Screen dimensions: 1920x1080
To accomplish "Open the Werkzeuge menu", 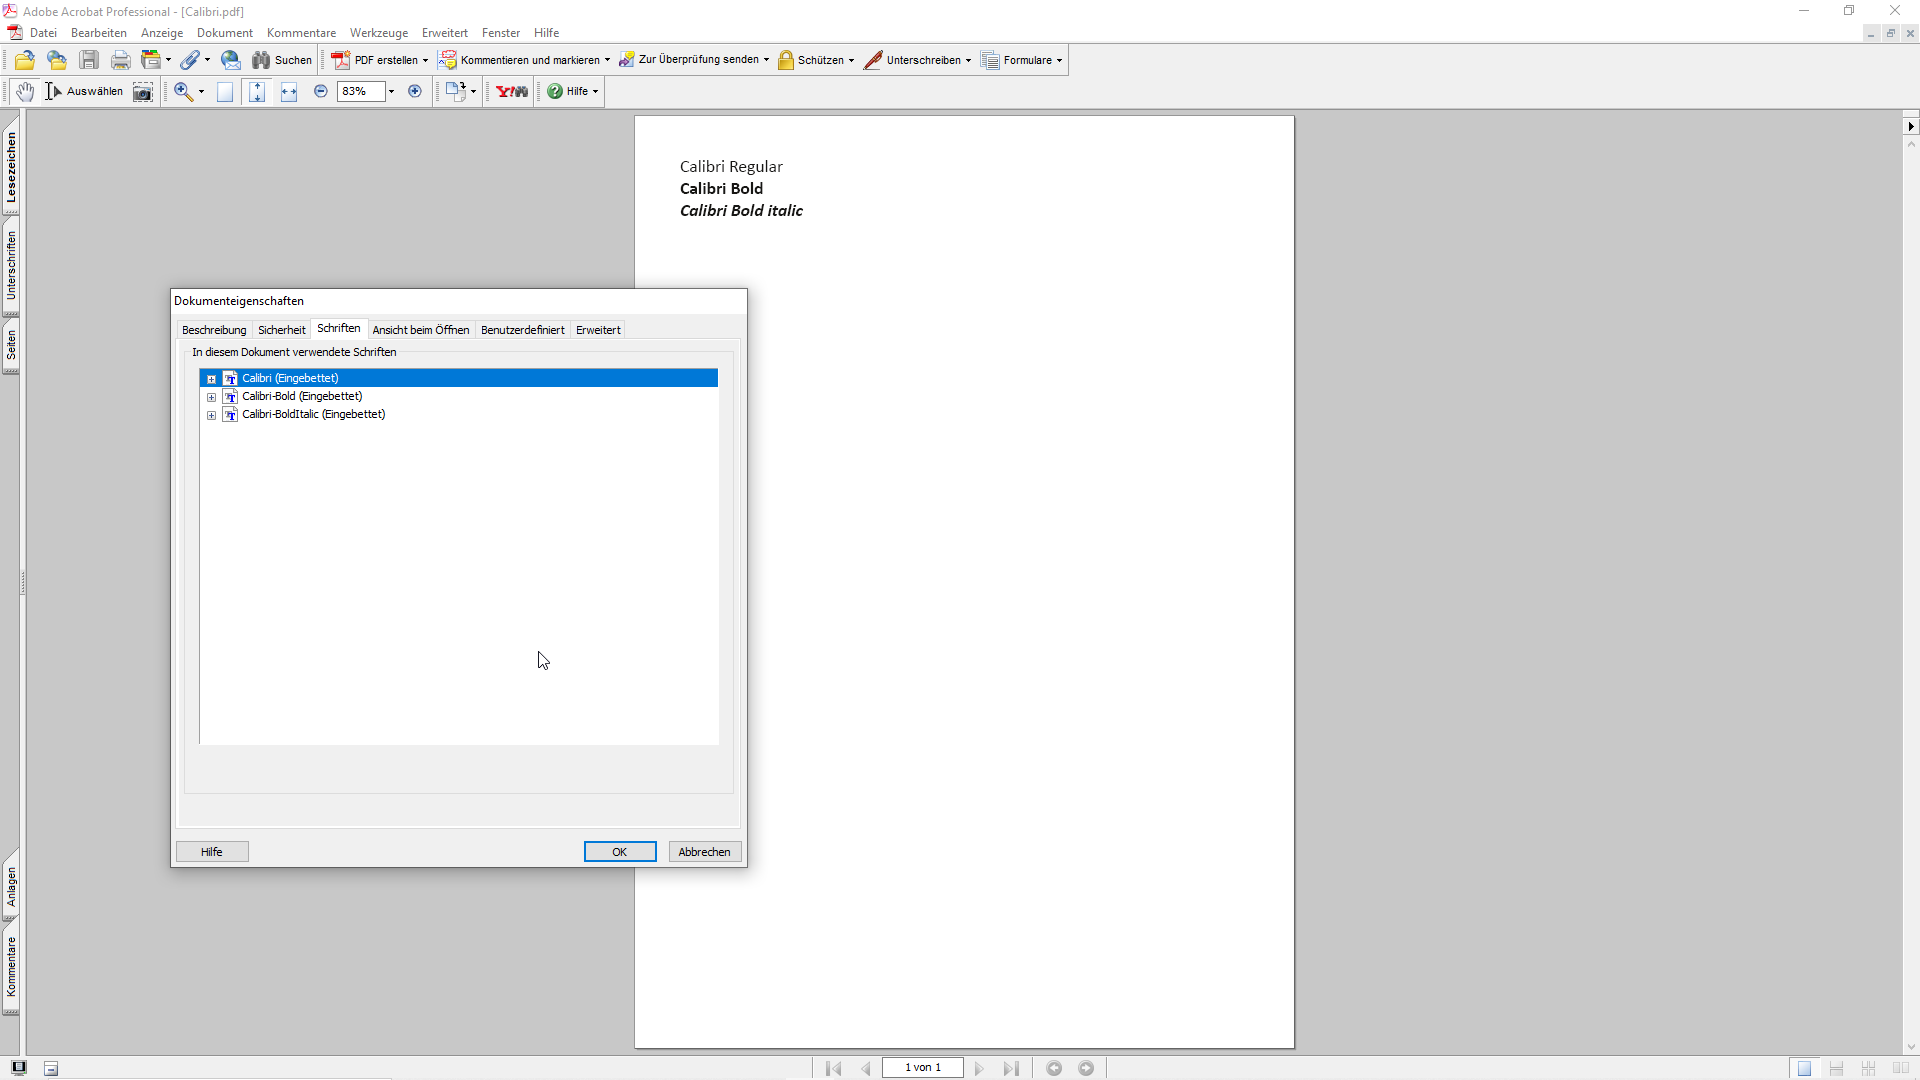I will pyautogui.click(x=378, y=33).
